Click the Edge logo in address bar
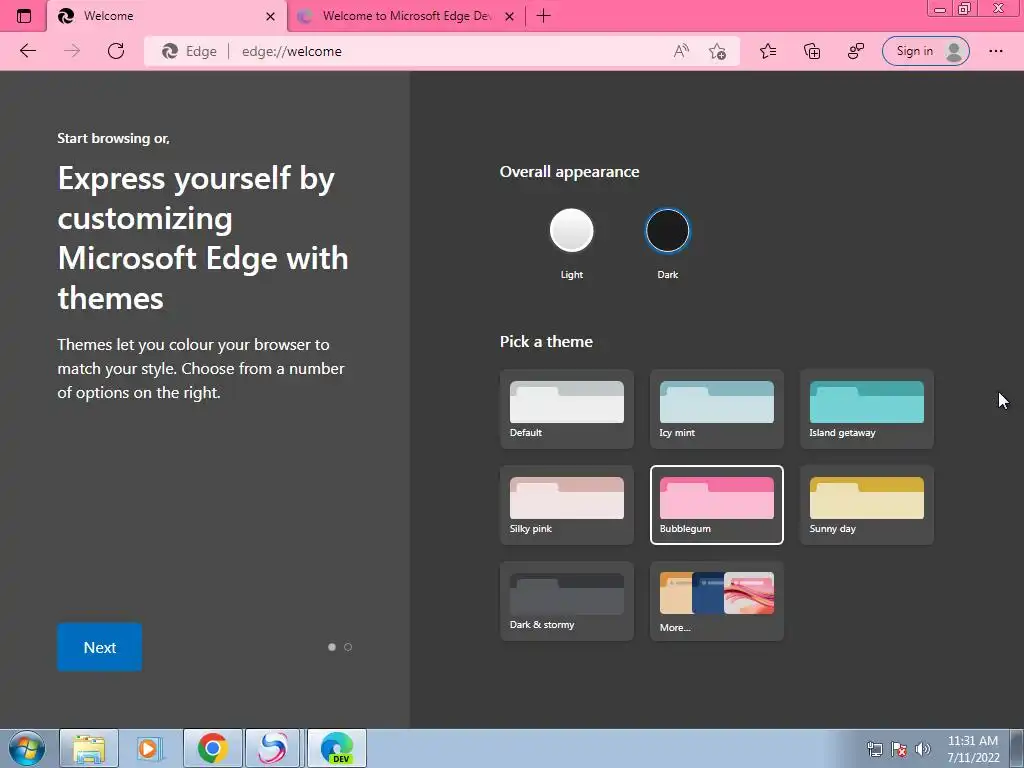The image size is (1024, 768). [170, 51]
